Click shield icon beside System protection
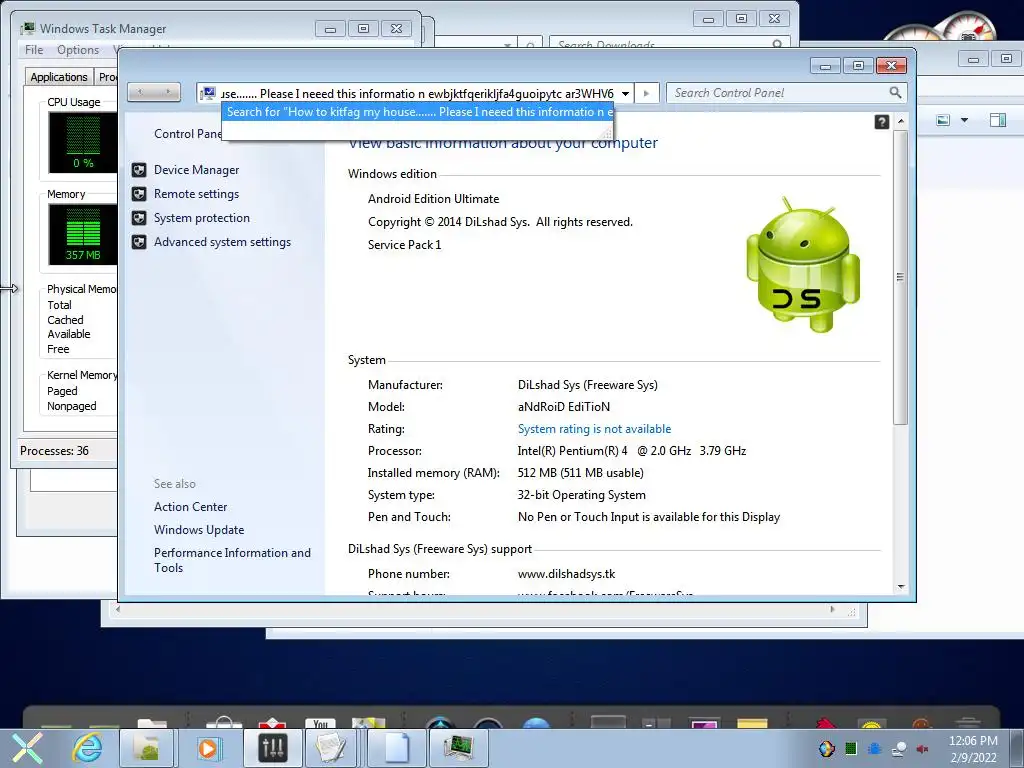The height and width of the screenshot is (768, 1024). pyautogui.click(x=139, y=218)
